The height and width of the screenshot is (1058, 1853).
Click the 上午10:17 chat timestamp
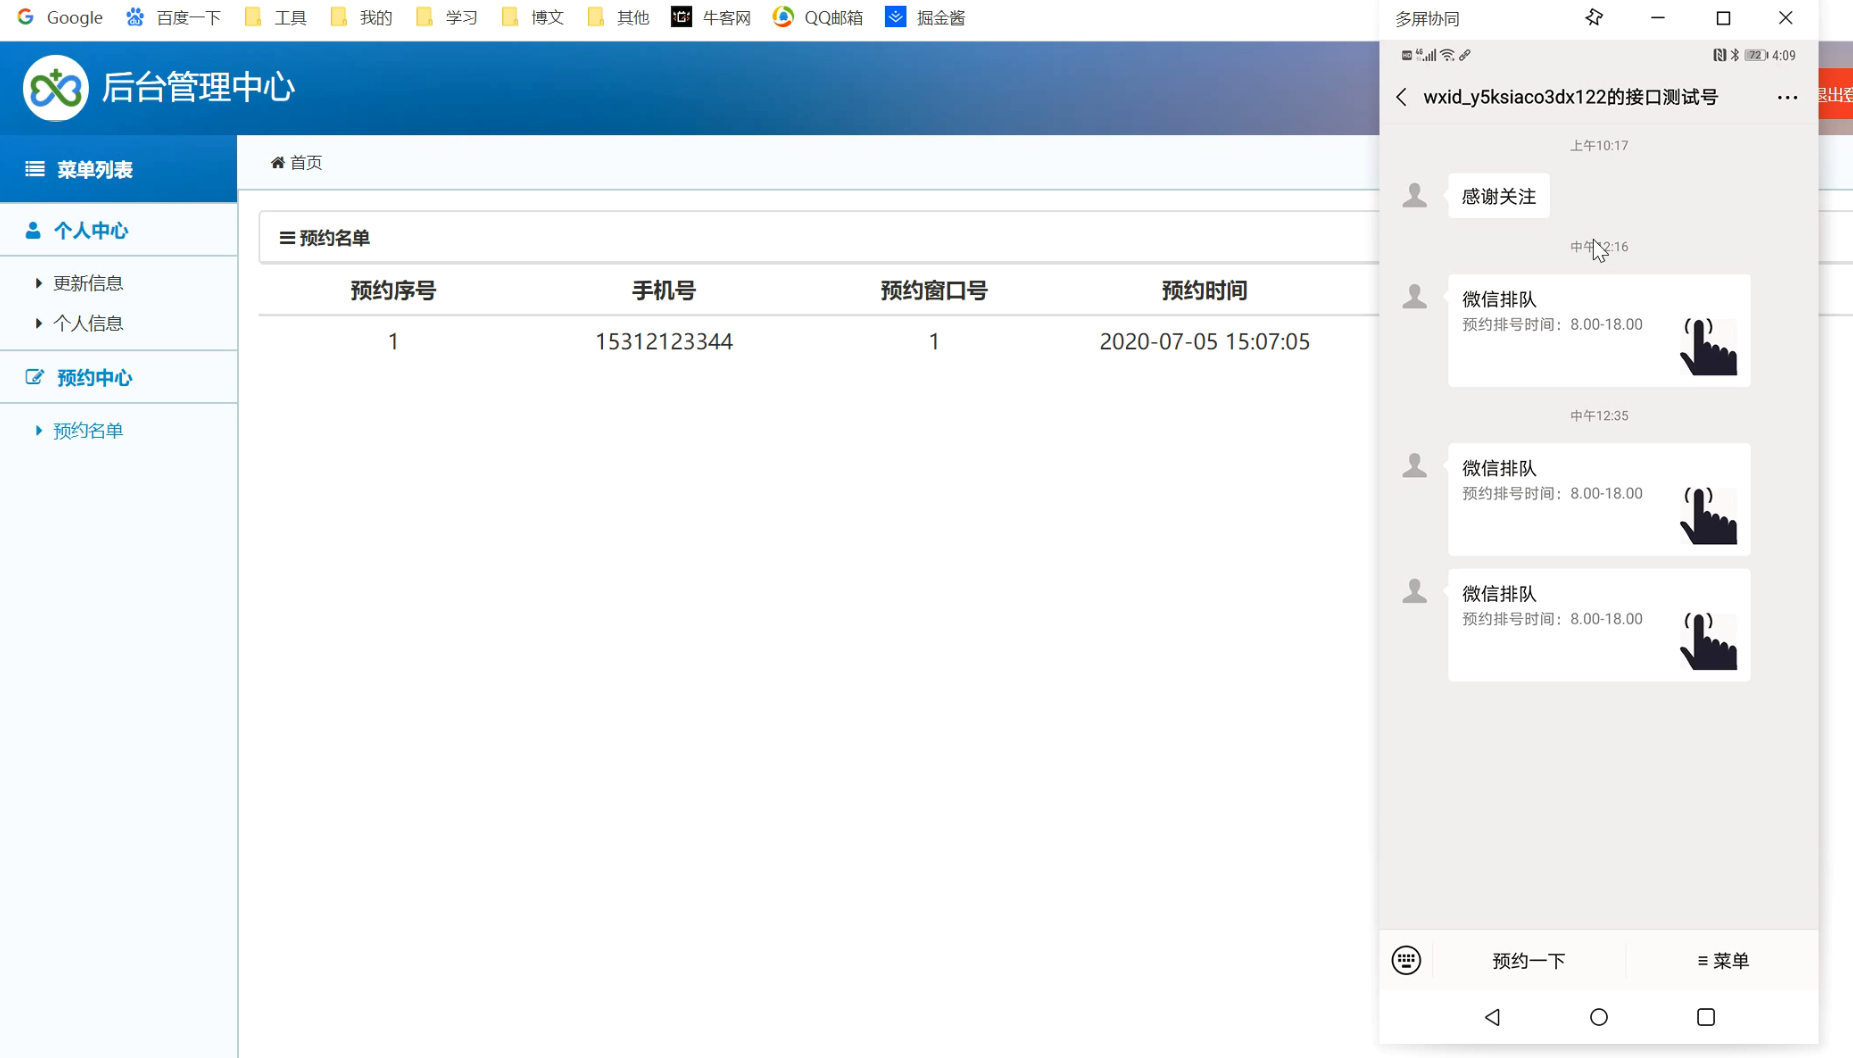click(1599, 145)
